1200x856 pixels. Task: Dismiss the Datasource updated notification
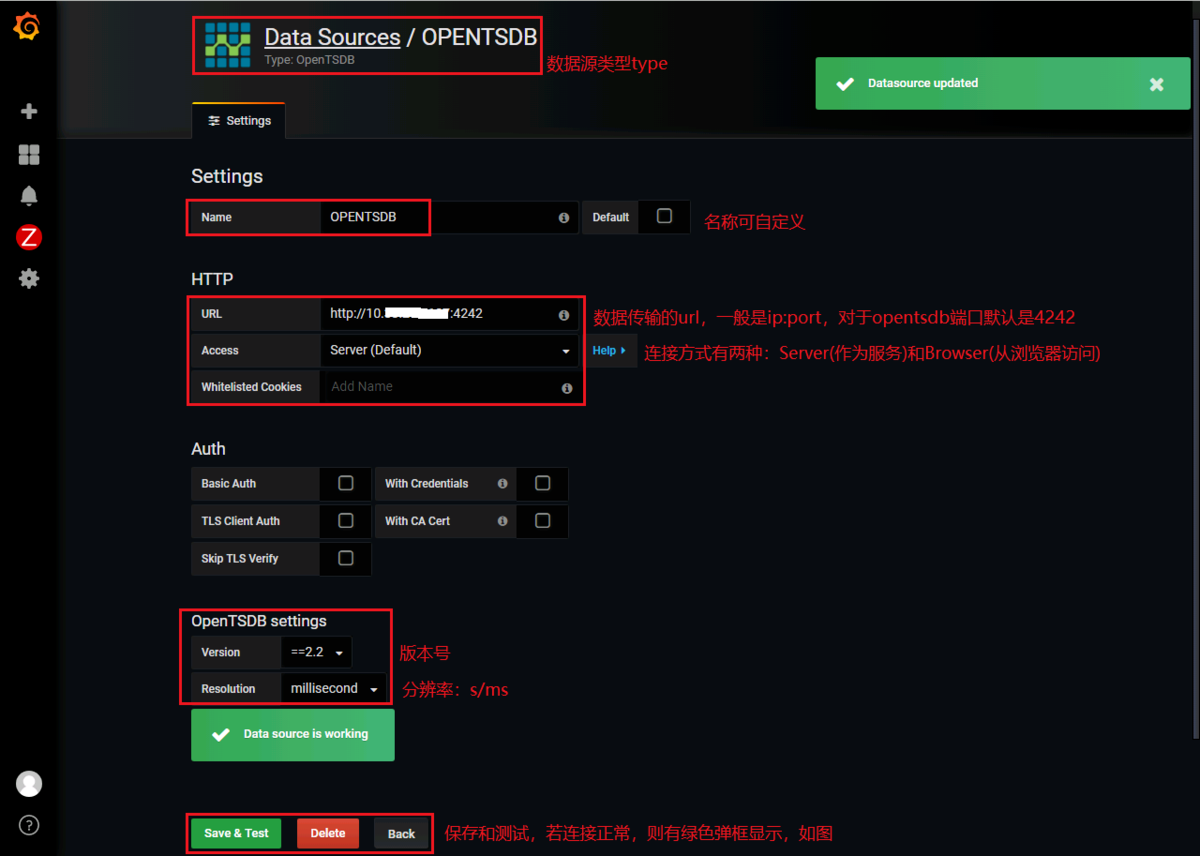1156,84
